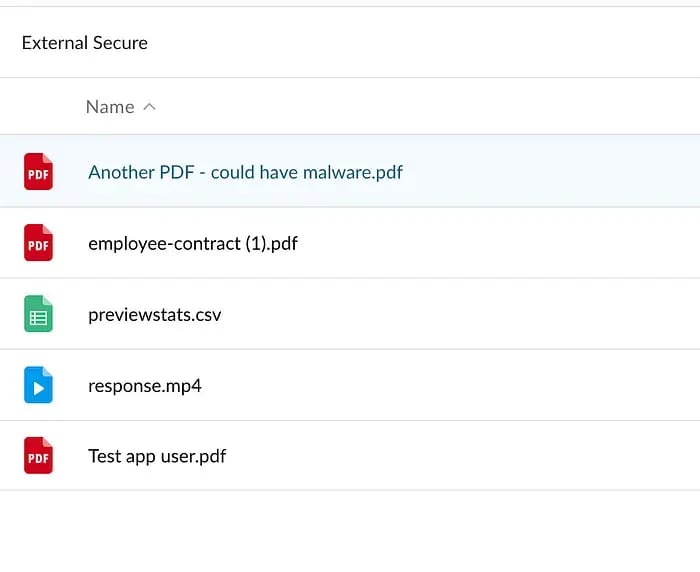Sort files by Name column header

click(x=110, y=107)
